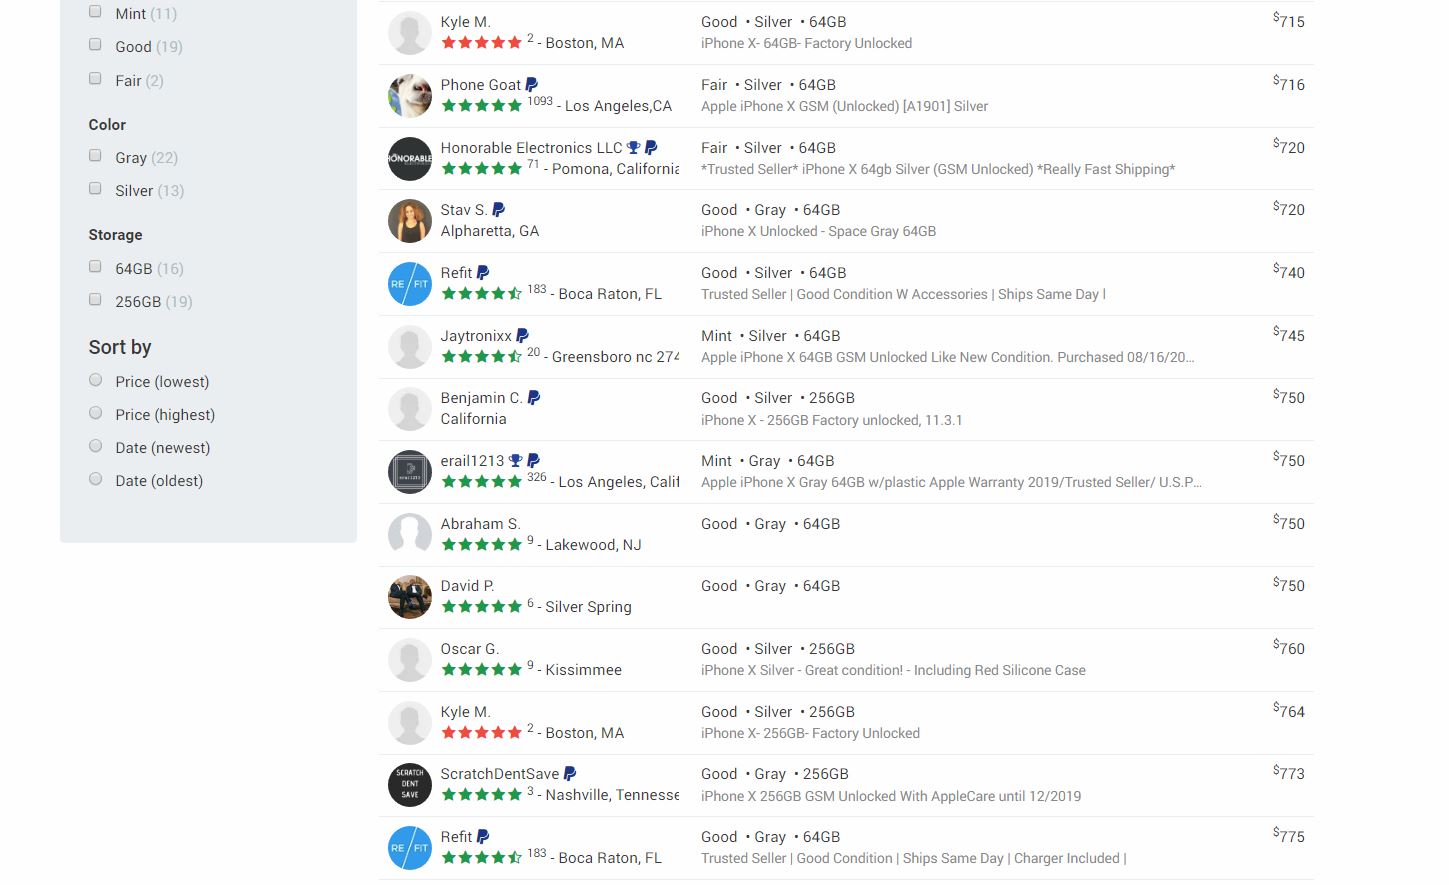Image resolution: width=1449 pixels, height=885 pixels.
Task: Open Abraham S. seller profile name
Action: click(x=480, y=524)
